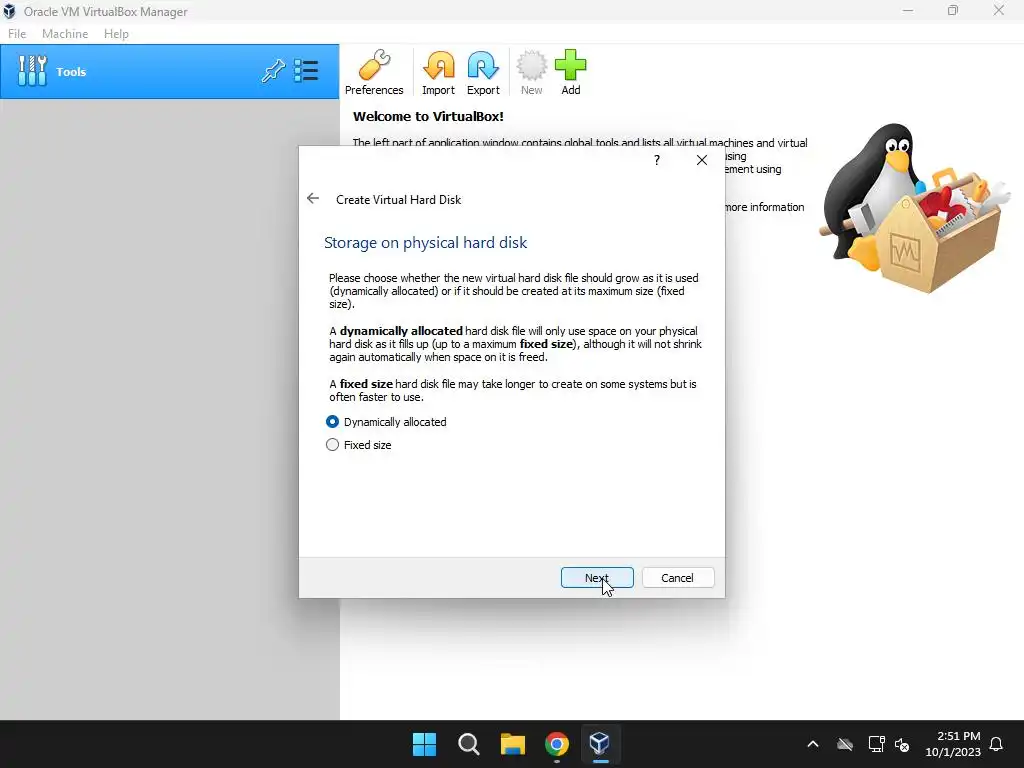Click the muted volume tray icon

tap(903, 744)
